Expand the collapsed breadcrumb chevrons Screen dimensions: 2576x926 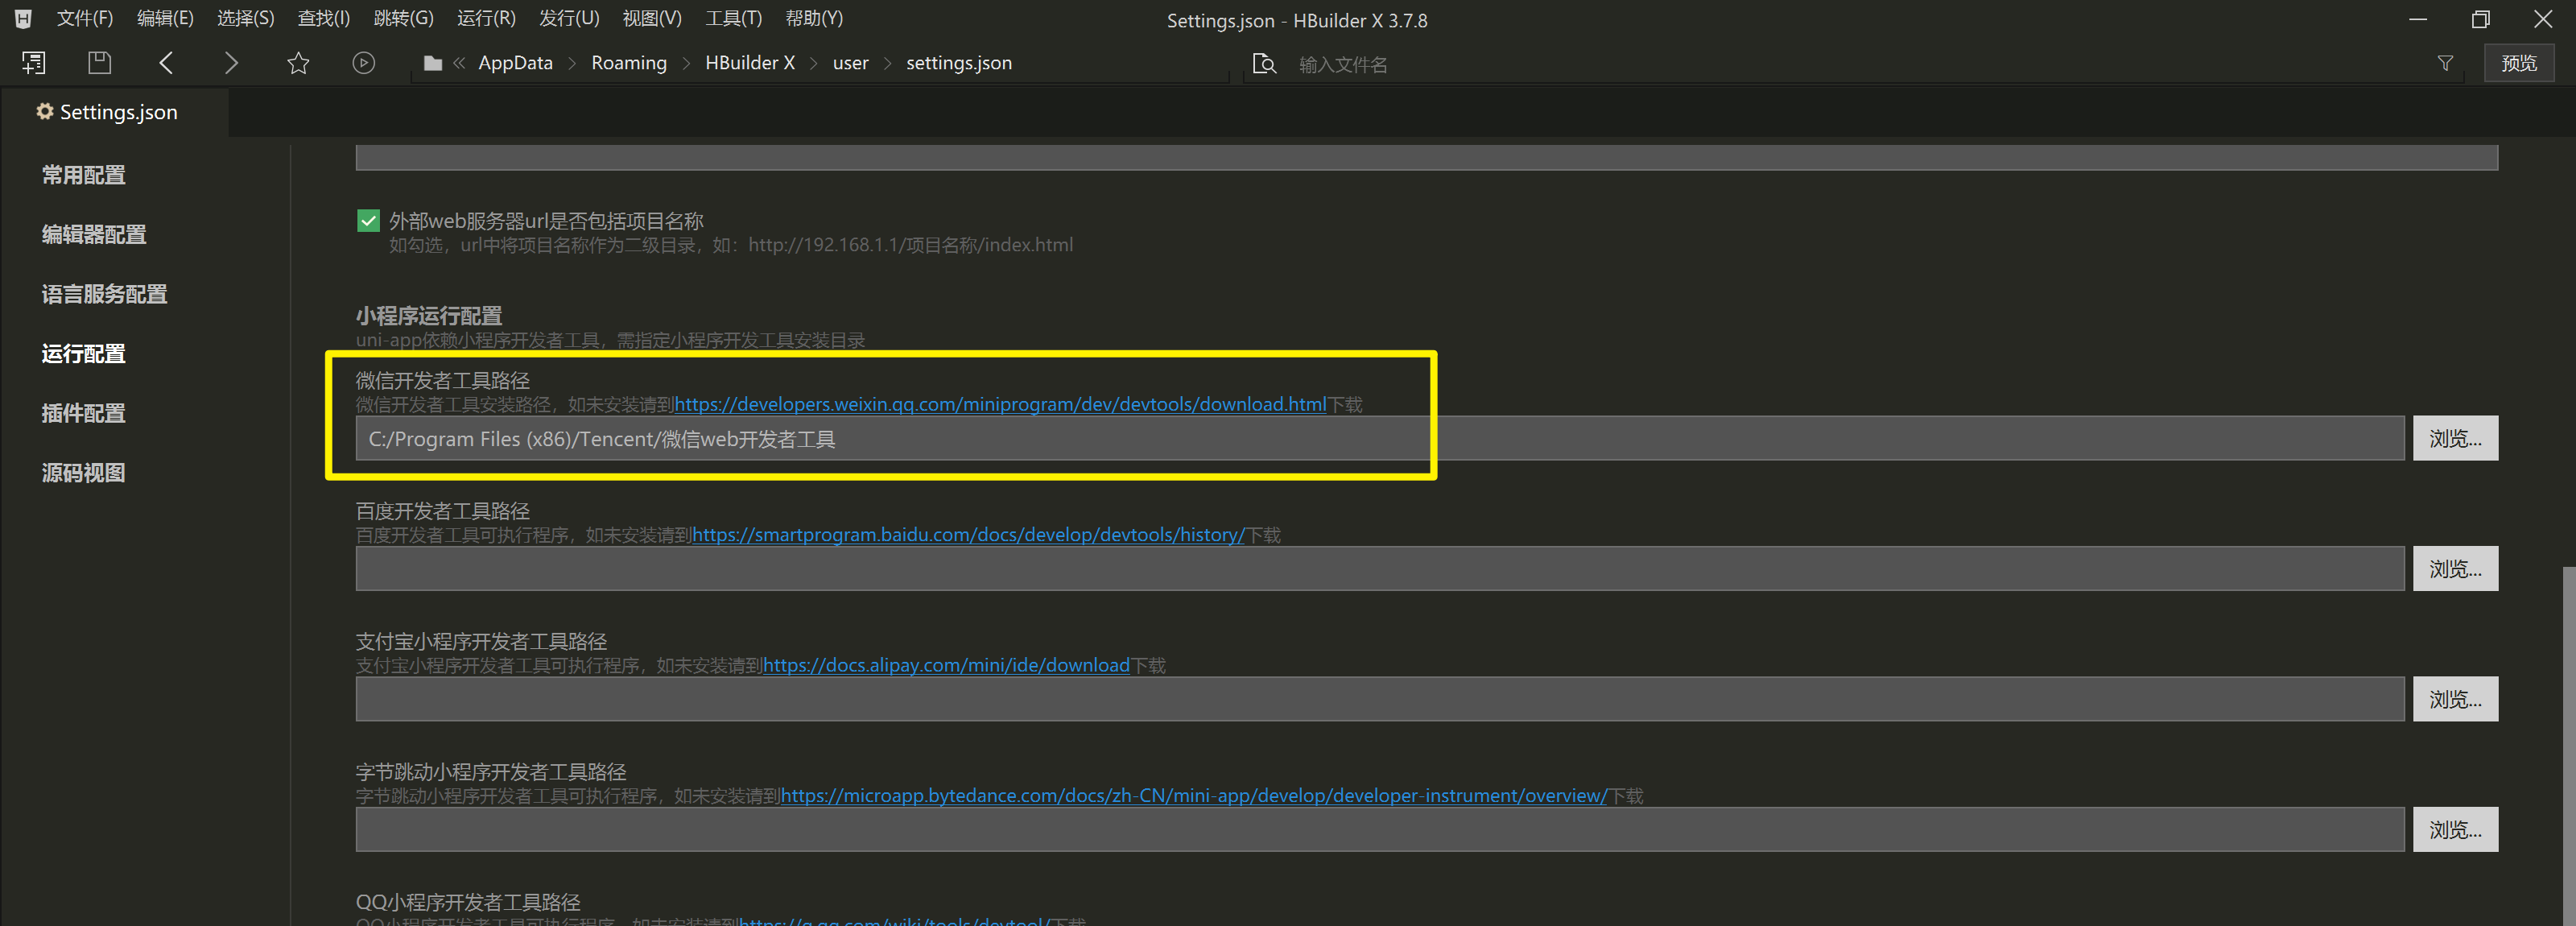click(x=459, y=63)
